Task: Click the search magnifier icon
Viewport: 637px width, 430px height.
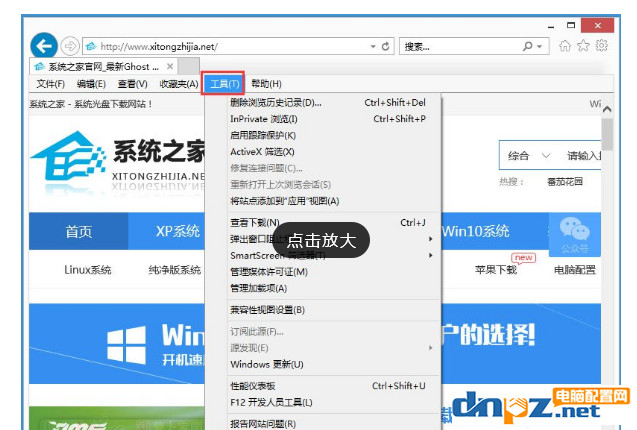Action: click(x=527, y=46)
